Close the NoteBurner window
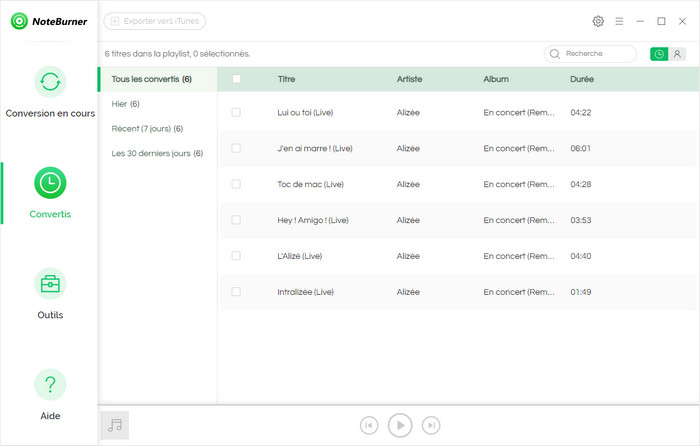700x446 pixels. [682, 21]
